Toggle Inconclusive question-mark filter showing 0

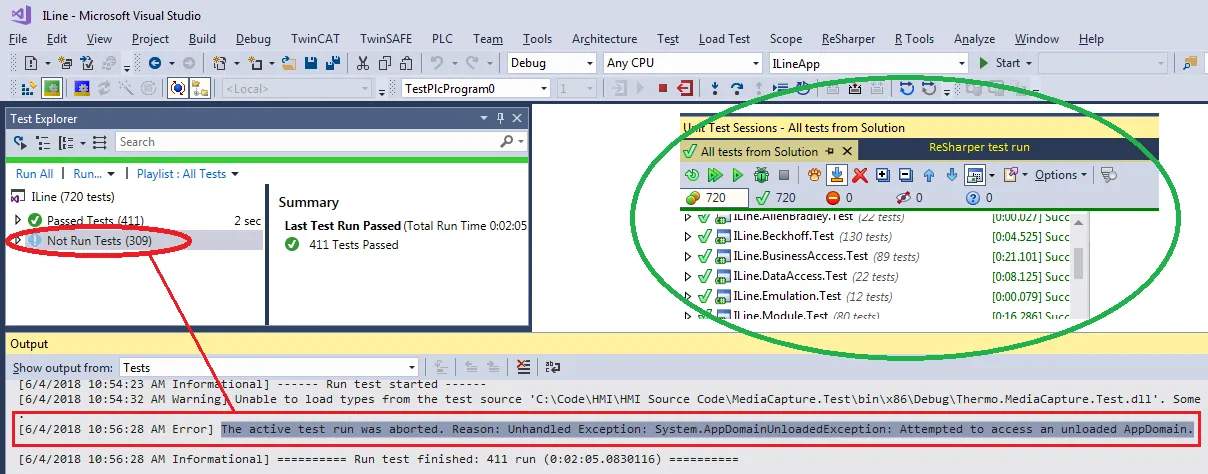pos(980,198)
